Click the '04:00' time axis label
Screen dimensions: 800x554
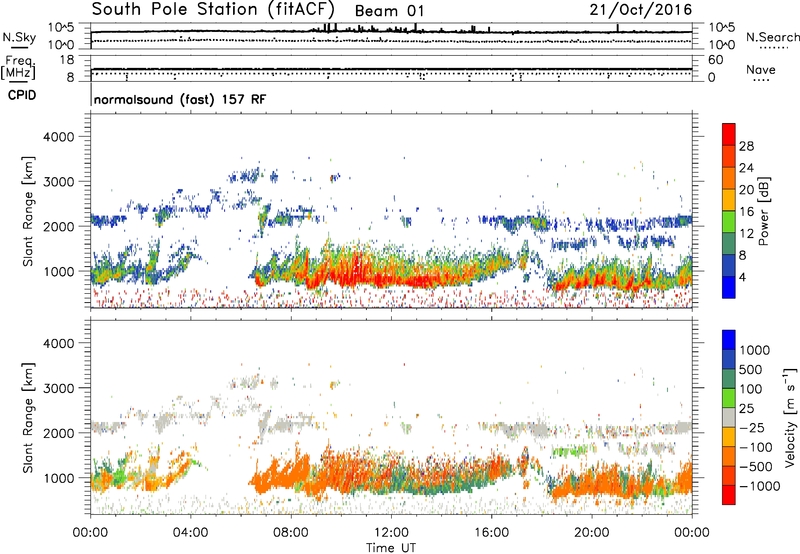pos(190,533)
